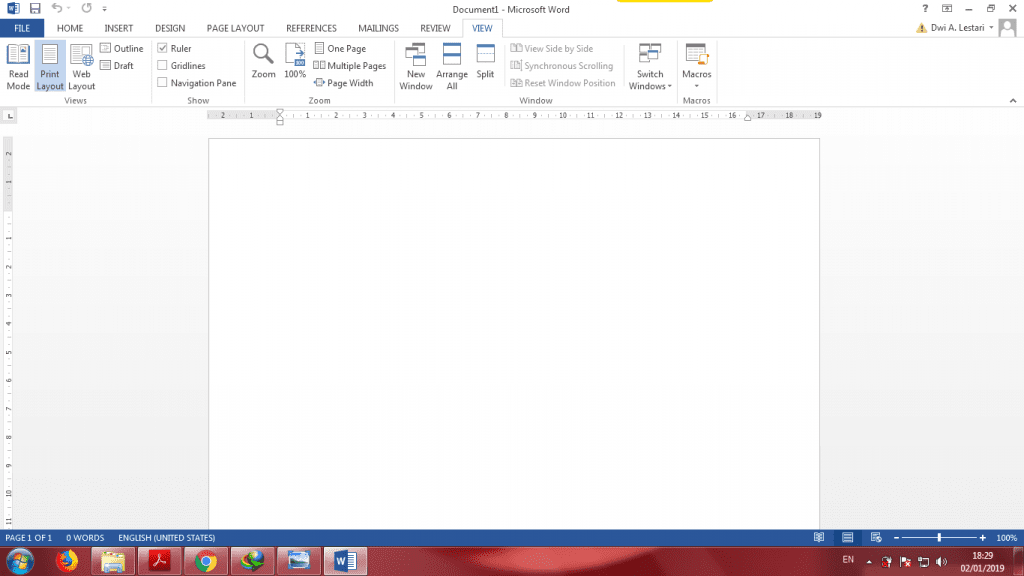Click the zoom slider in status bar
Image resolution: width=1024 pixels, height=576 pixels.
click(938, 538)
